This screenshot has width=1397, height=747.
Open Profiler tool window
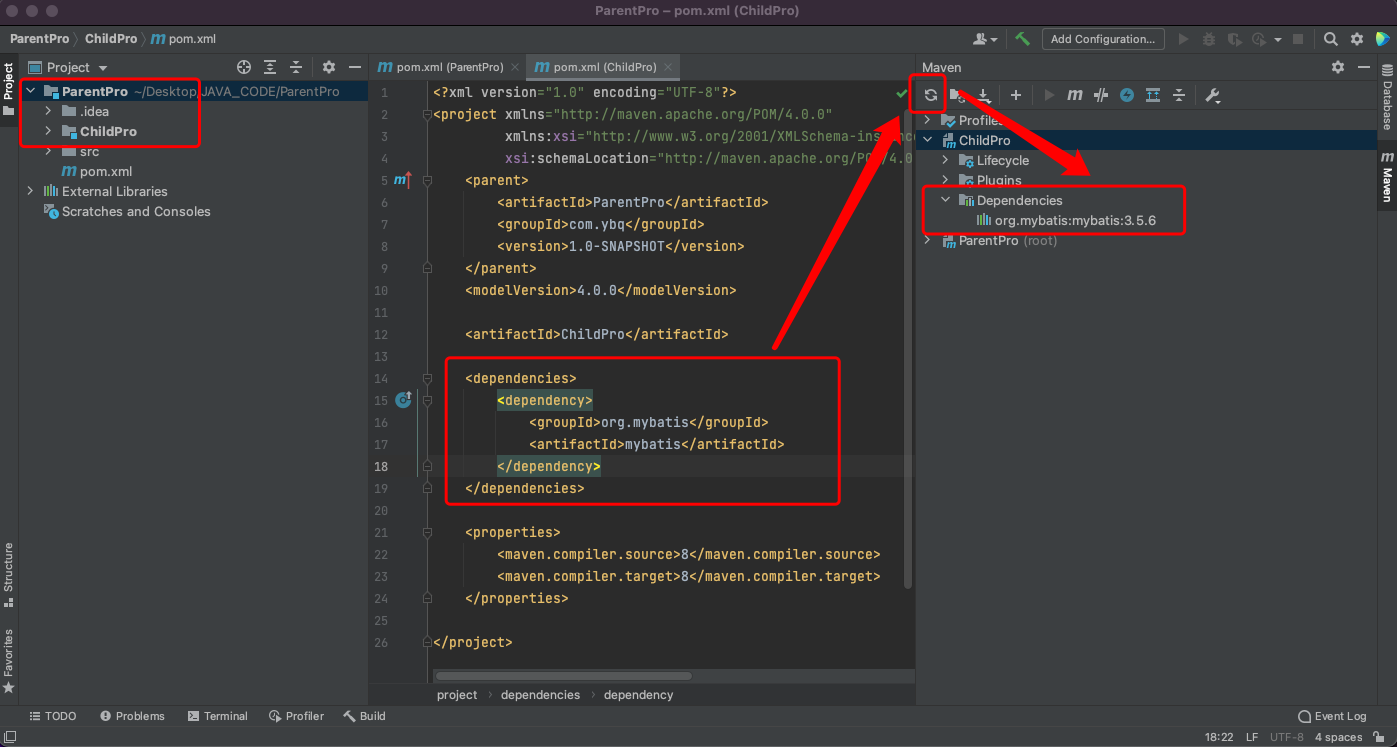(x=296, y=716)
